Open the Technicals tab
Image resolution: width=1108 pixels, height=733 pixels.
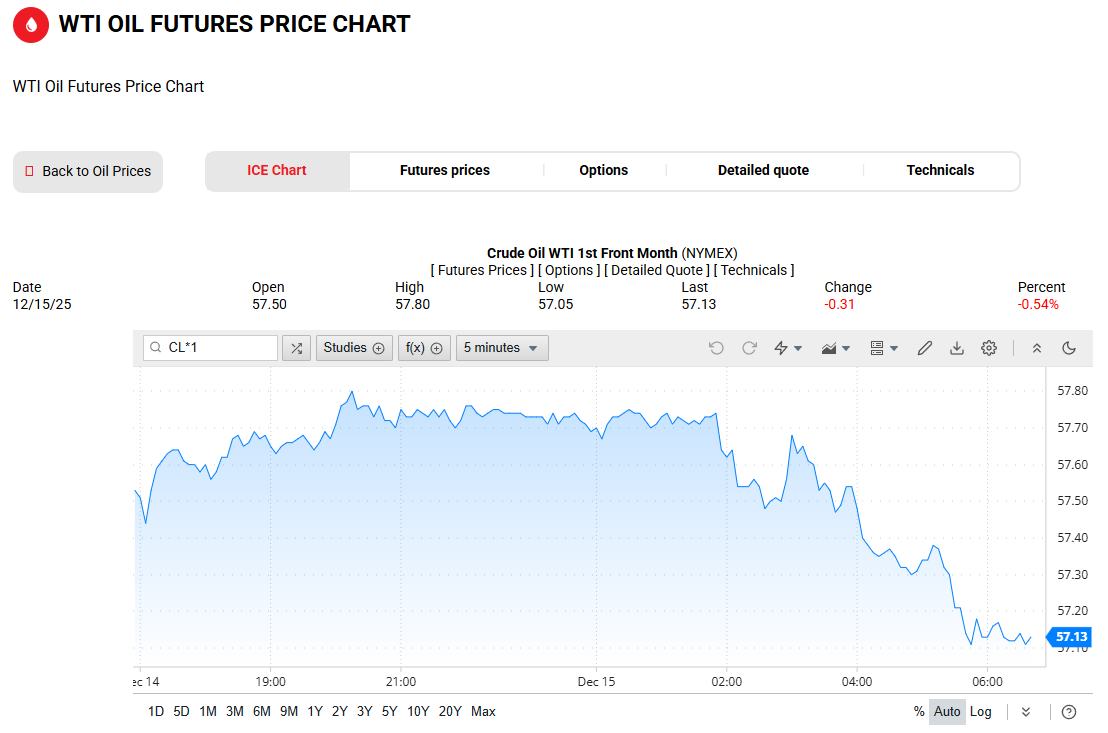pos(940,171)
